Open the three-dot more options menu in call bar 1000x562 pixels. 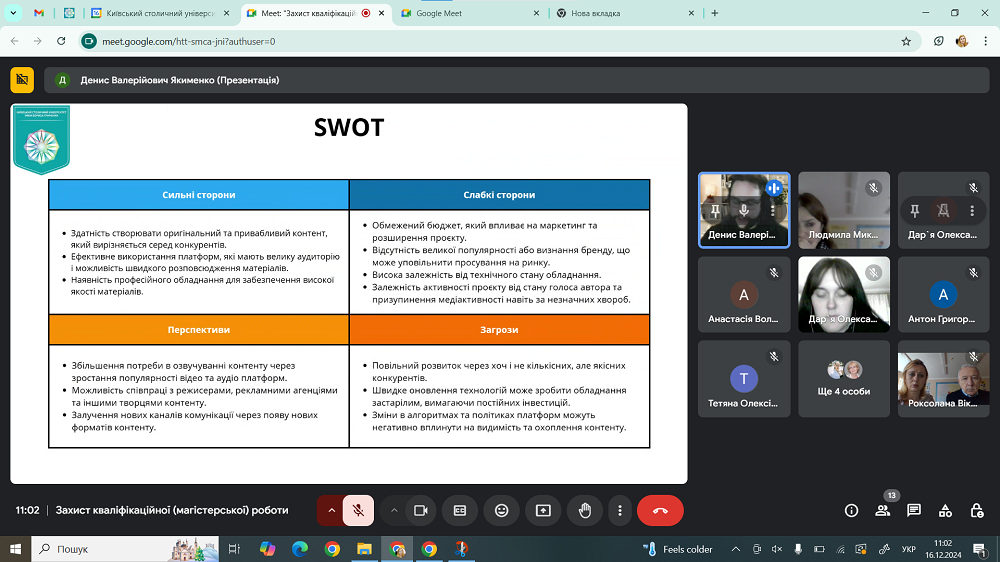(620, 510)
